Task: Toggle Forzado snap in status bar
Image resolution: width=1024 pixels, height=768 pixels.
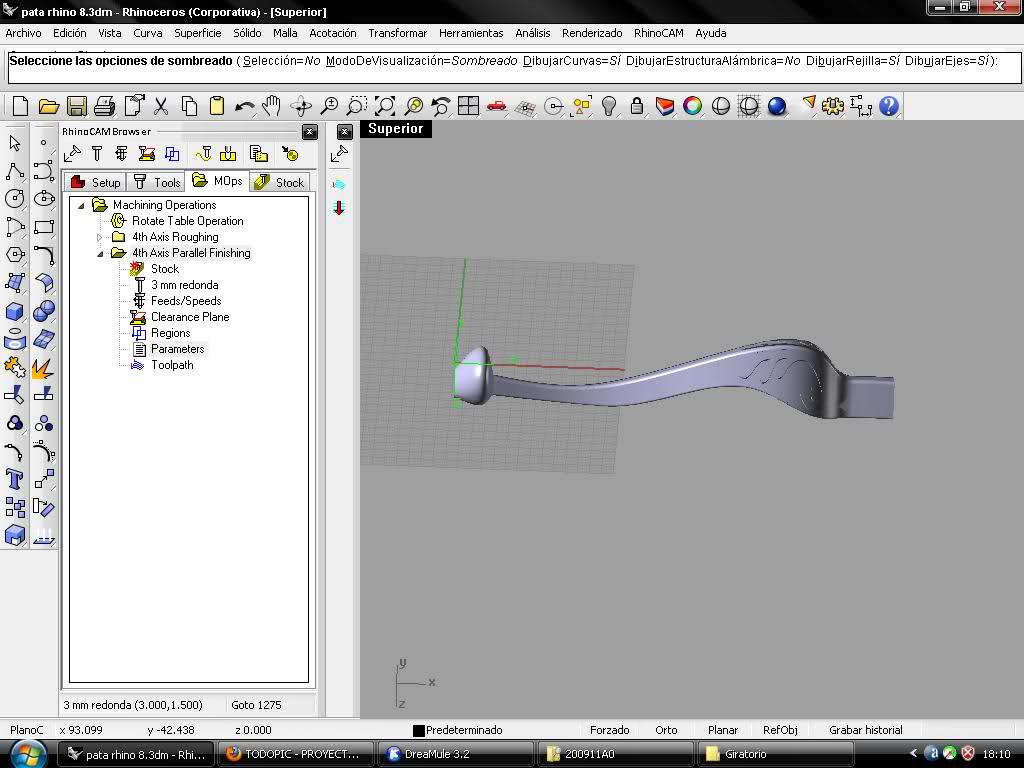Action: 609,730
